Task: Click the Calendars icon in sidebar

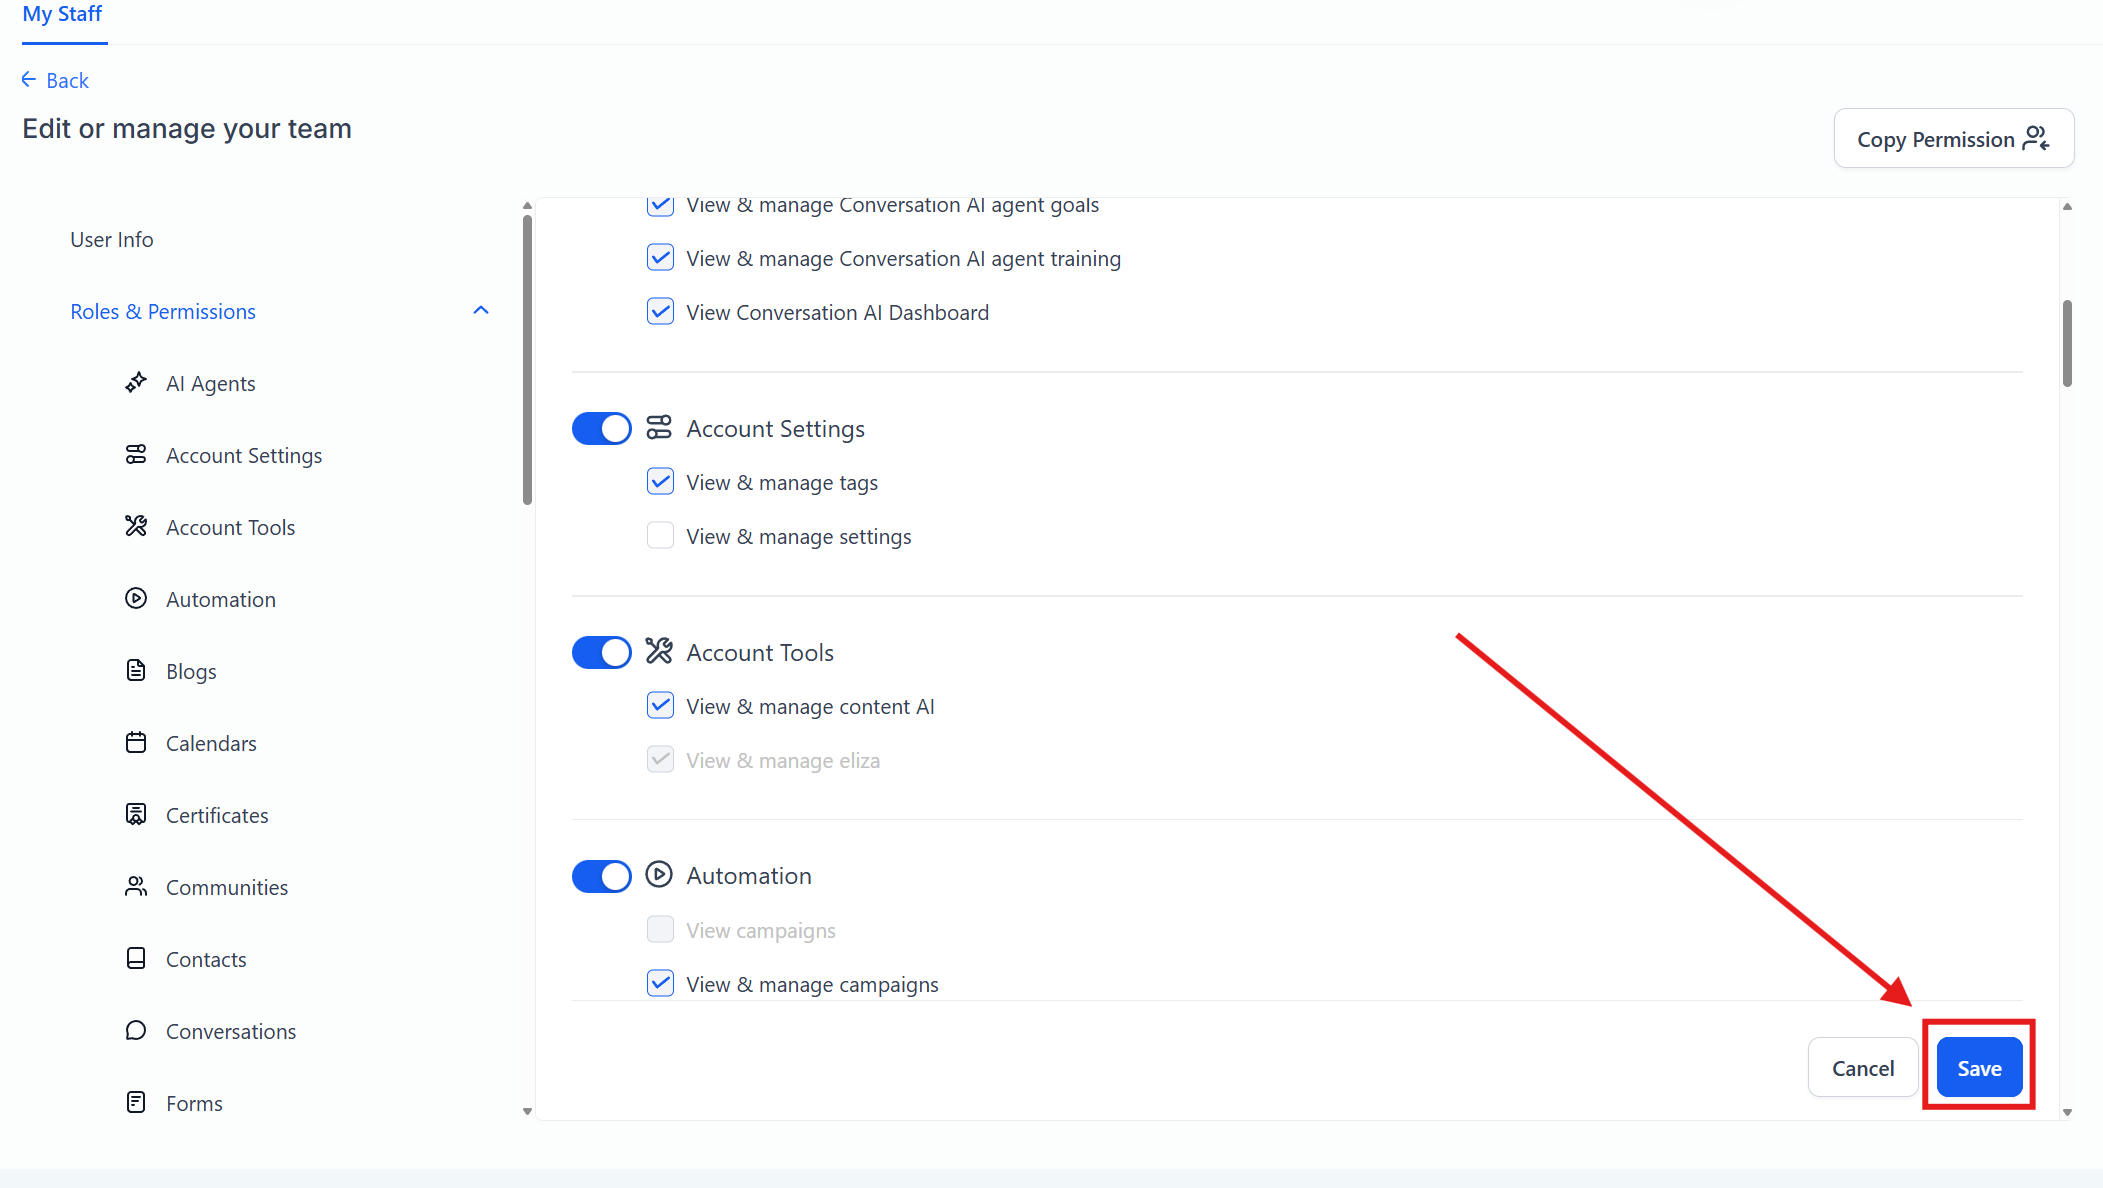Action: (136, 742)
